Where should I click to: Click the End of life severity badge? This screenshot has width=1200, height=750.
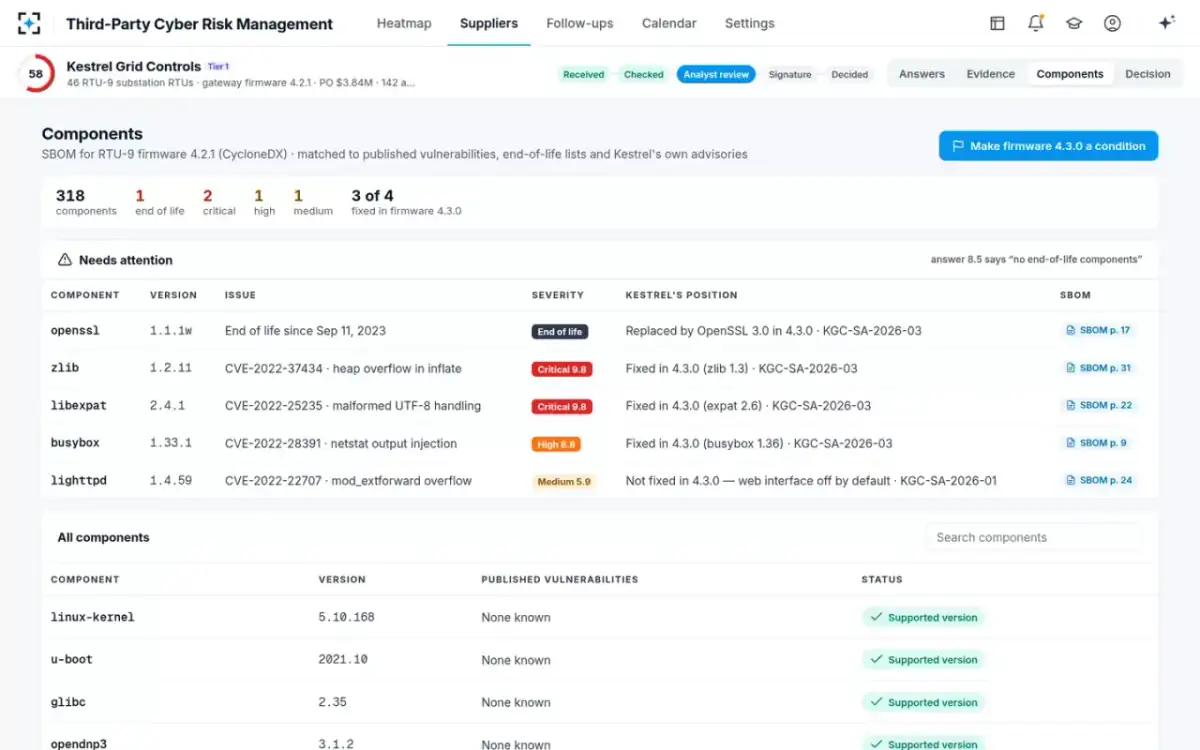[x=560, y=331]
